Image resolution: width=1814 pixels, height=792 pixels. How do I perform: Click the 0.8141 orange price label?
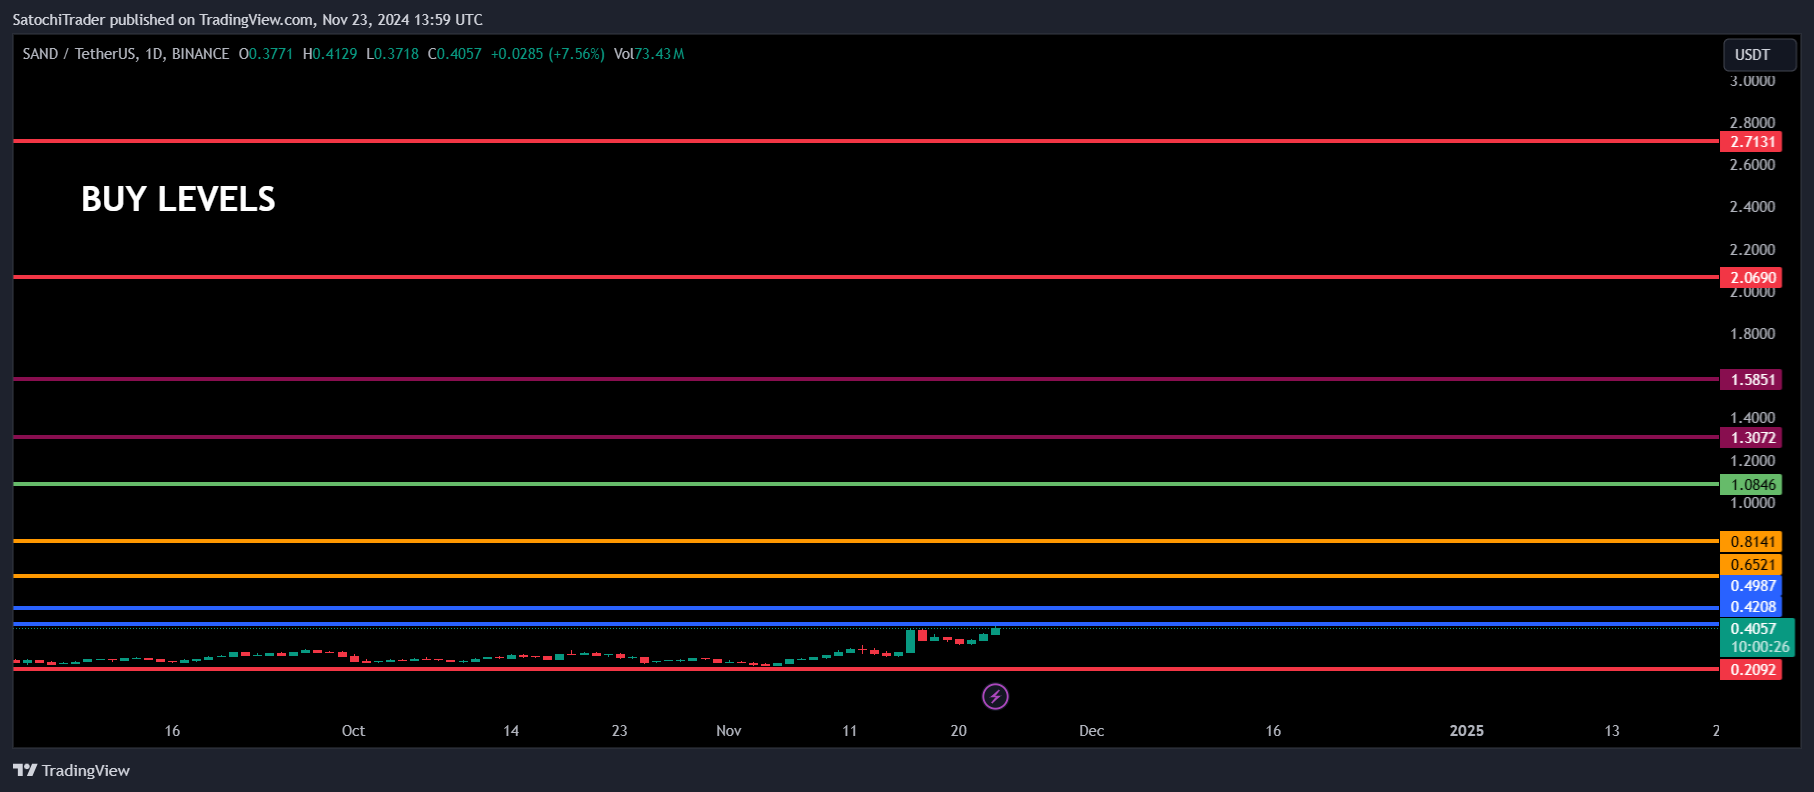[x=1752, y=542]
